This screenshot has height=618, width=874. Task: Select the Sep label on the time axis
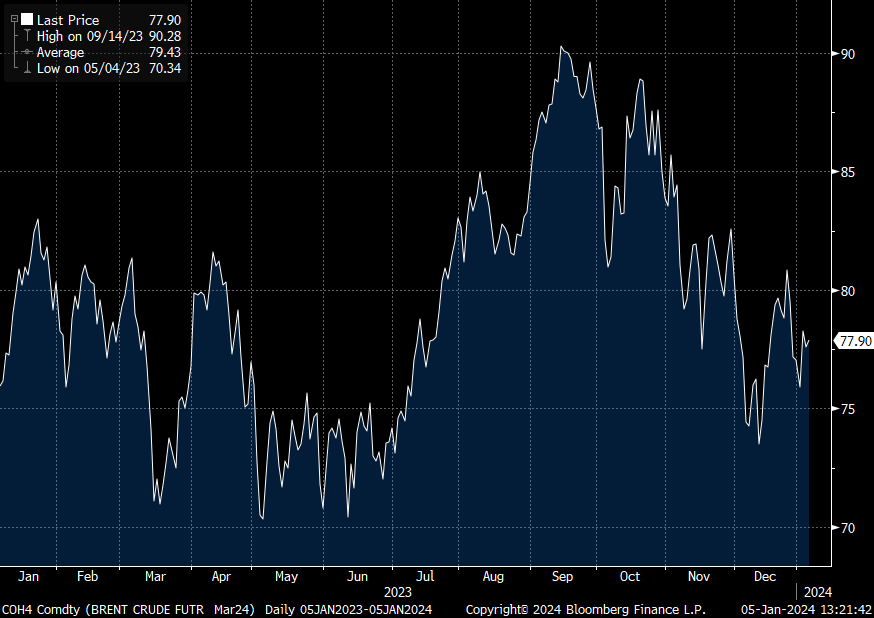coord(563,577)
